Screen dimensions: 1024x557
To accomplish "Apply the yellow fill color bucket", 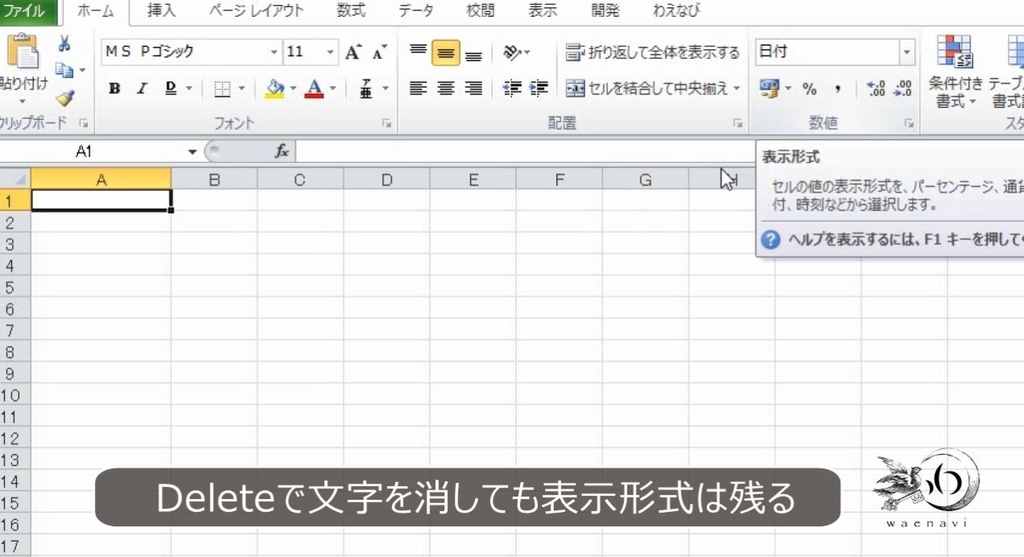I will (275, 89).
